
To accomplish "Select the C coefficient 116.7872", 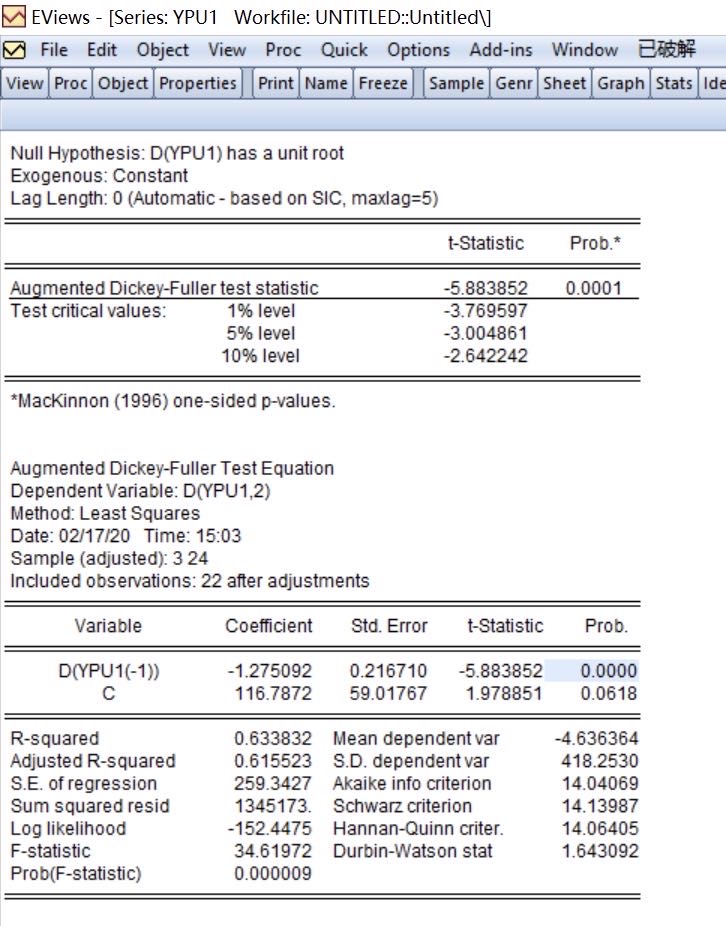I will click(x=274, y=693).
